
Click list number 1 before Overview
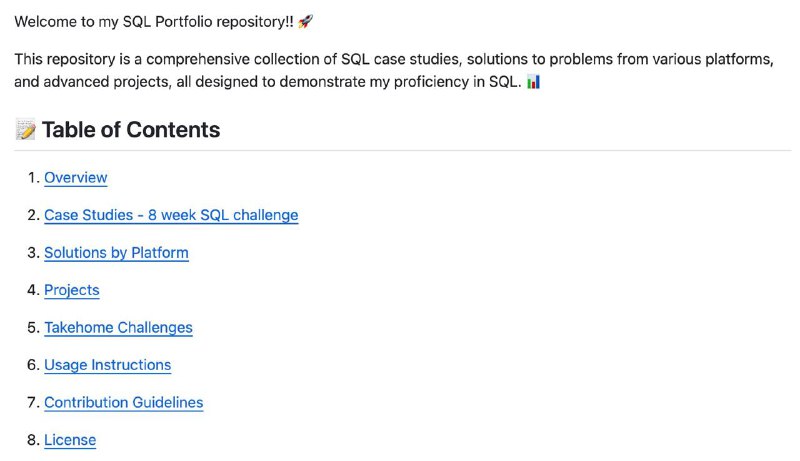point(33,177)
